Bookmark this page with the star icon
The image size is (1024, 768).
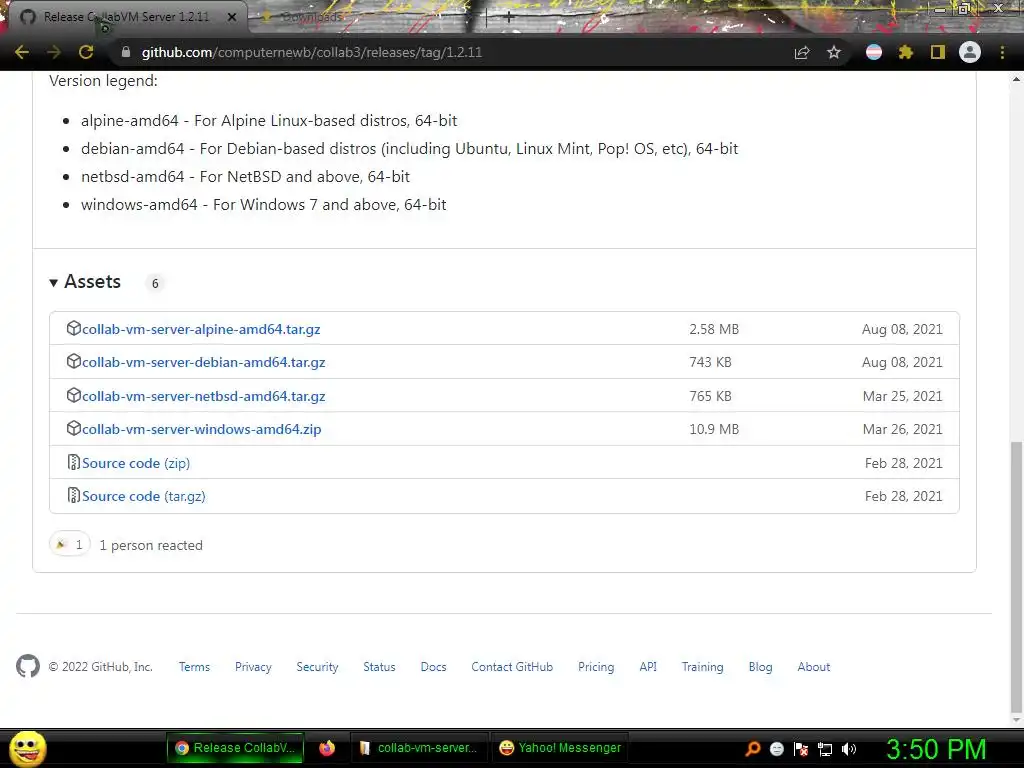[834, 52]
